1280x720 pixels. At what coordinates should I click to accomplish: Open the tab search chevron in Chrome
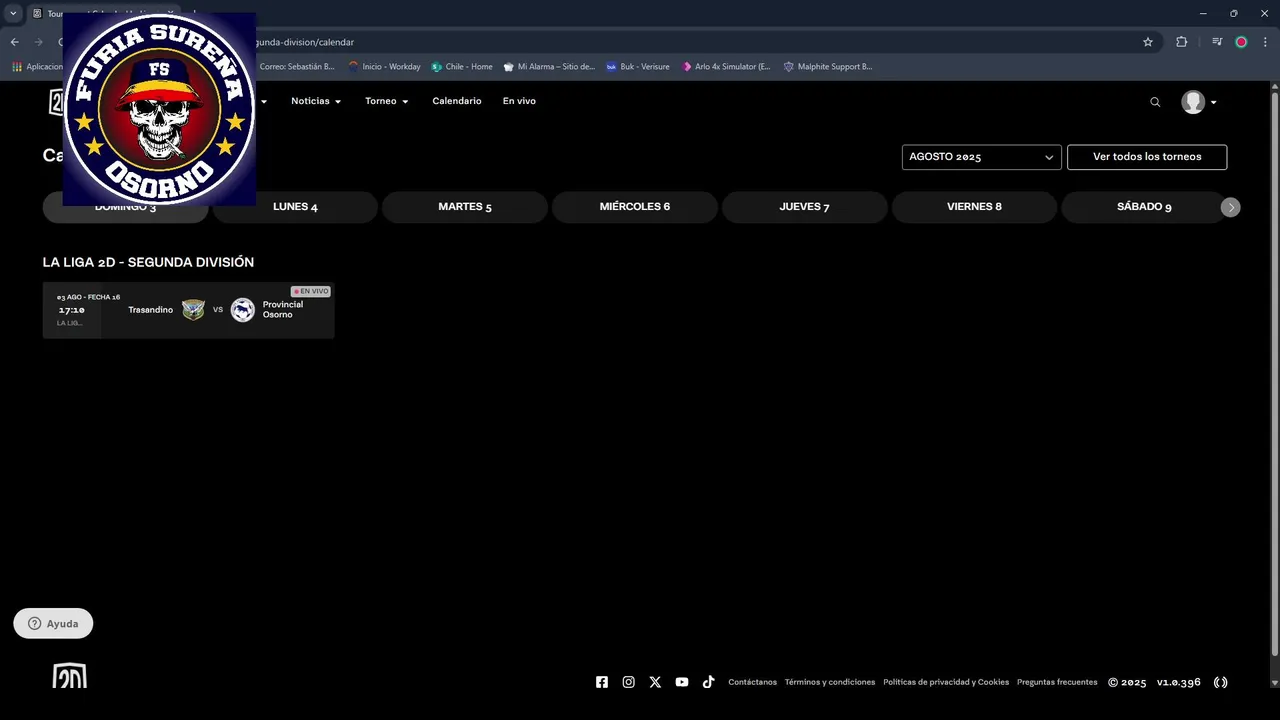(13, 13)
